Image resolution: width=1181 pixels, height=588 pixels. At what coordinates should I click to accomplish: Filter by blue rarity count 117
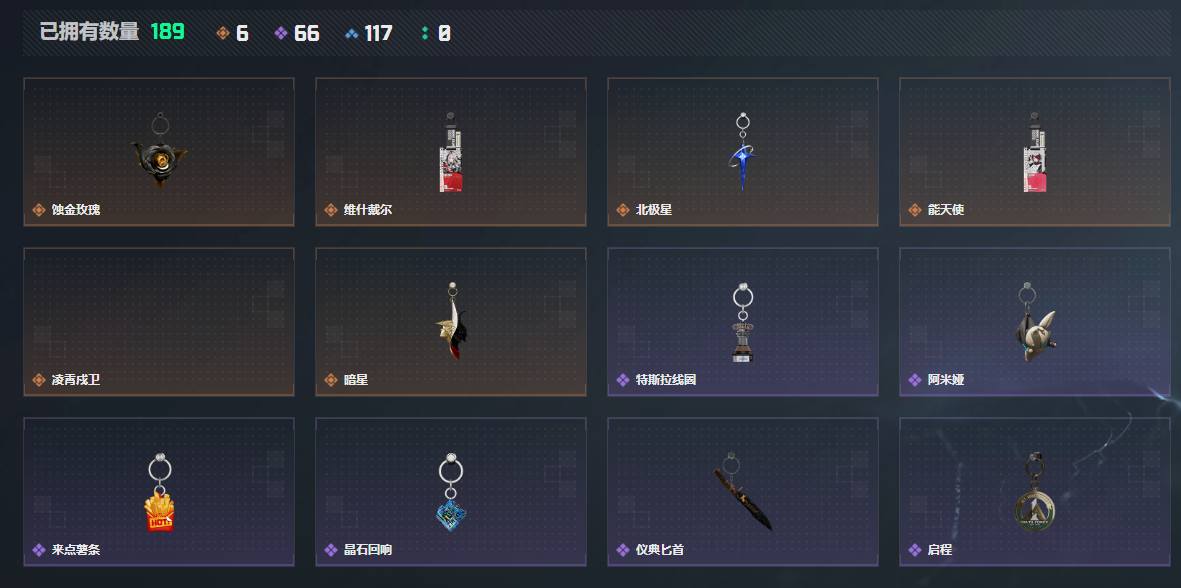click(x=368, y=33)
